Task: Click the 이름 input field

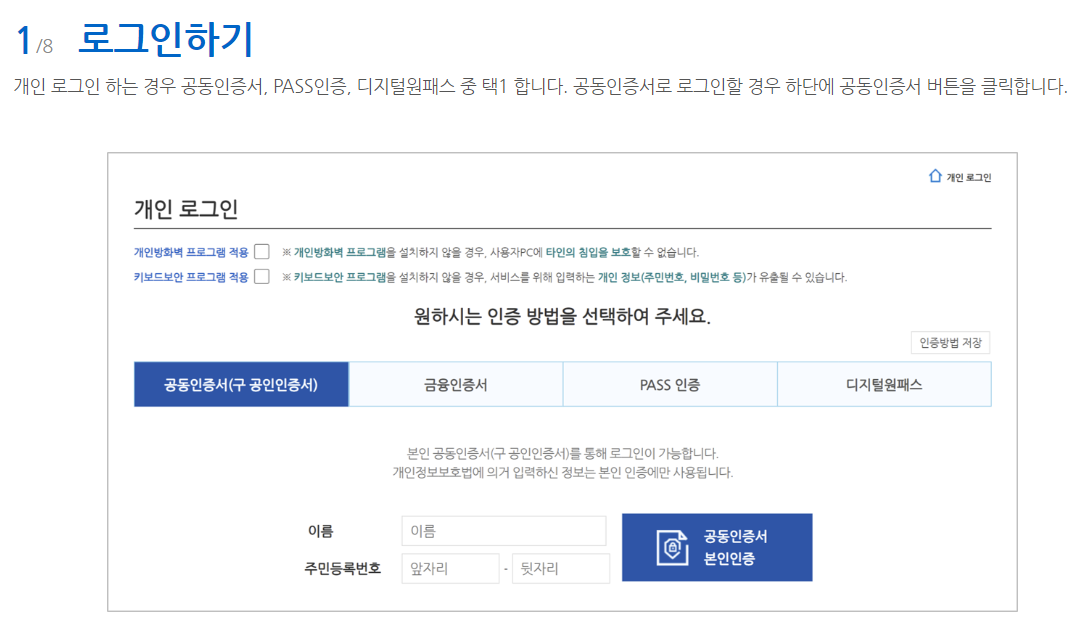Action: coord(504,530)
